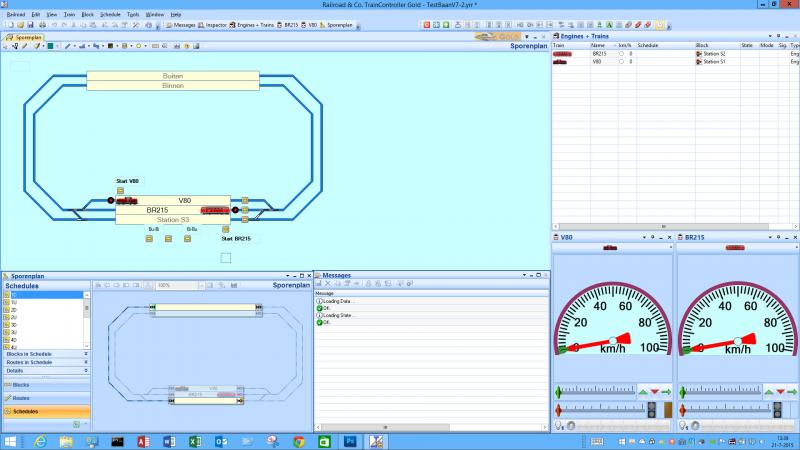Expand Routes in Schedule section
The height and width of the screenshot is (450, 800).
pos(86,362)
